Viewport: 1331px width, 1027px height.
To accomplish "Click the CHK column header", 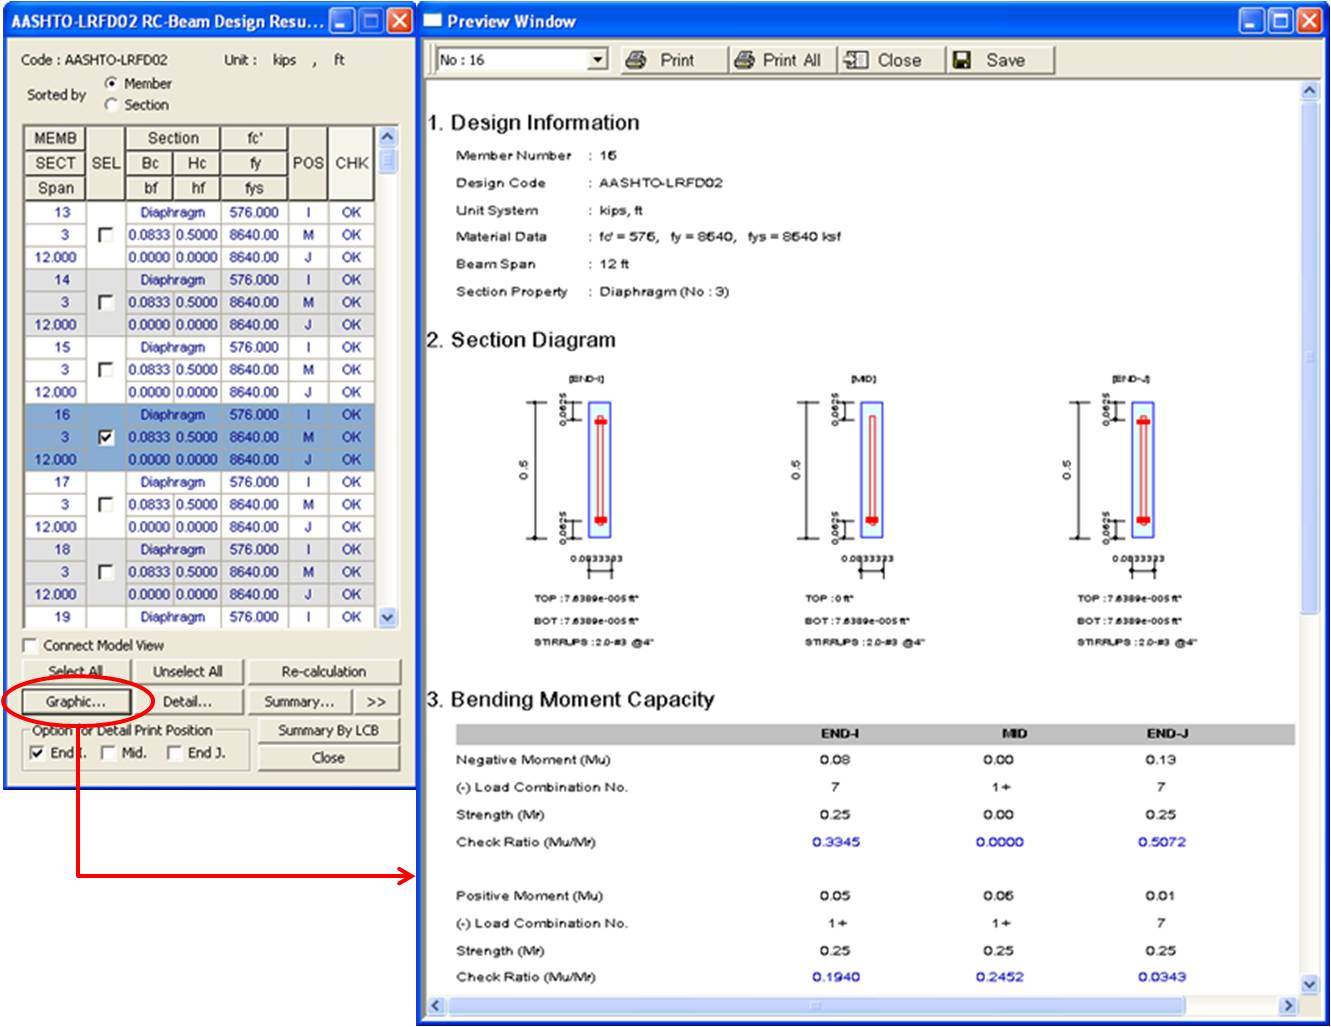I will tap(351, 163).
